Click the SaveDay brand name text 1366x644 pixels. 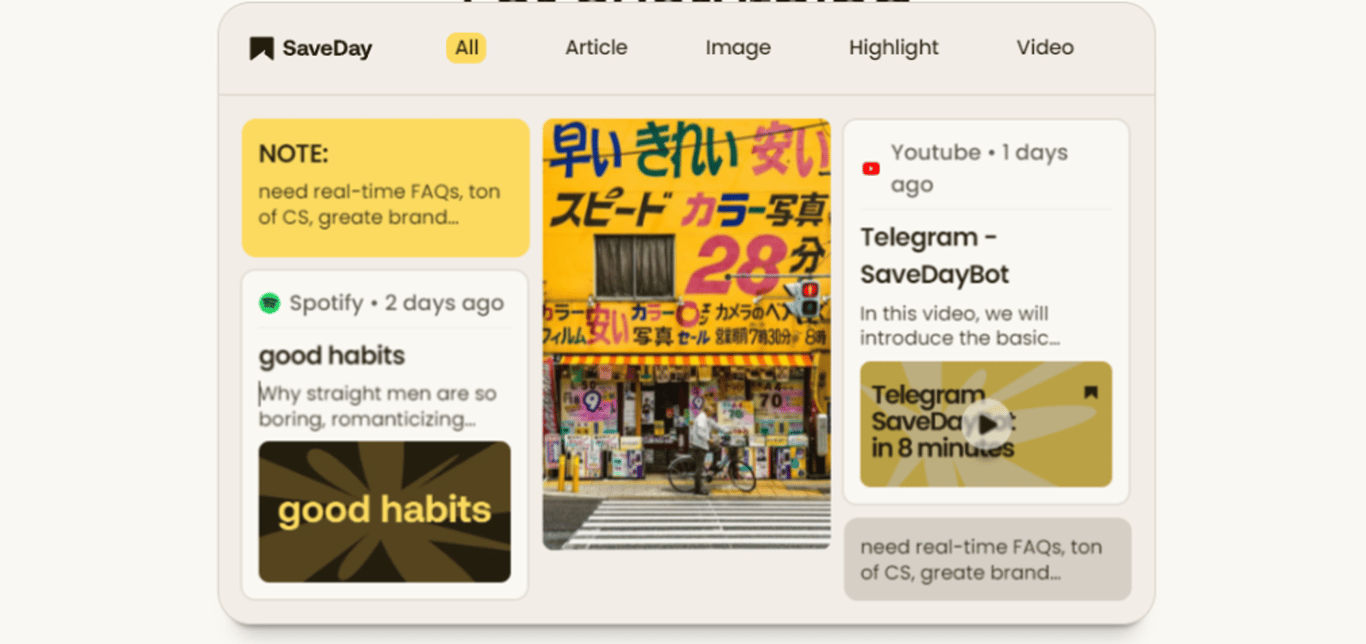pyautogui.click(x=327, y=48)
